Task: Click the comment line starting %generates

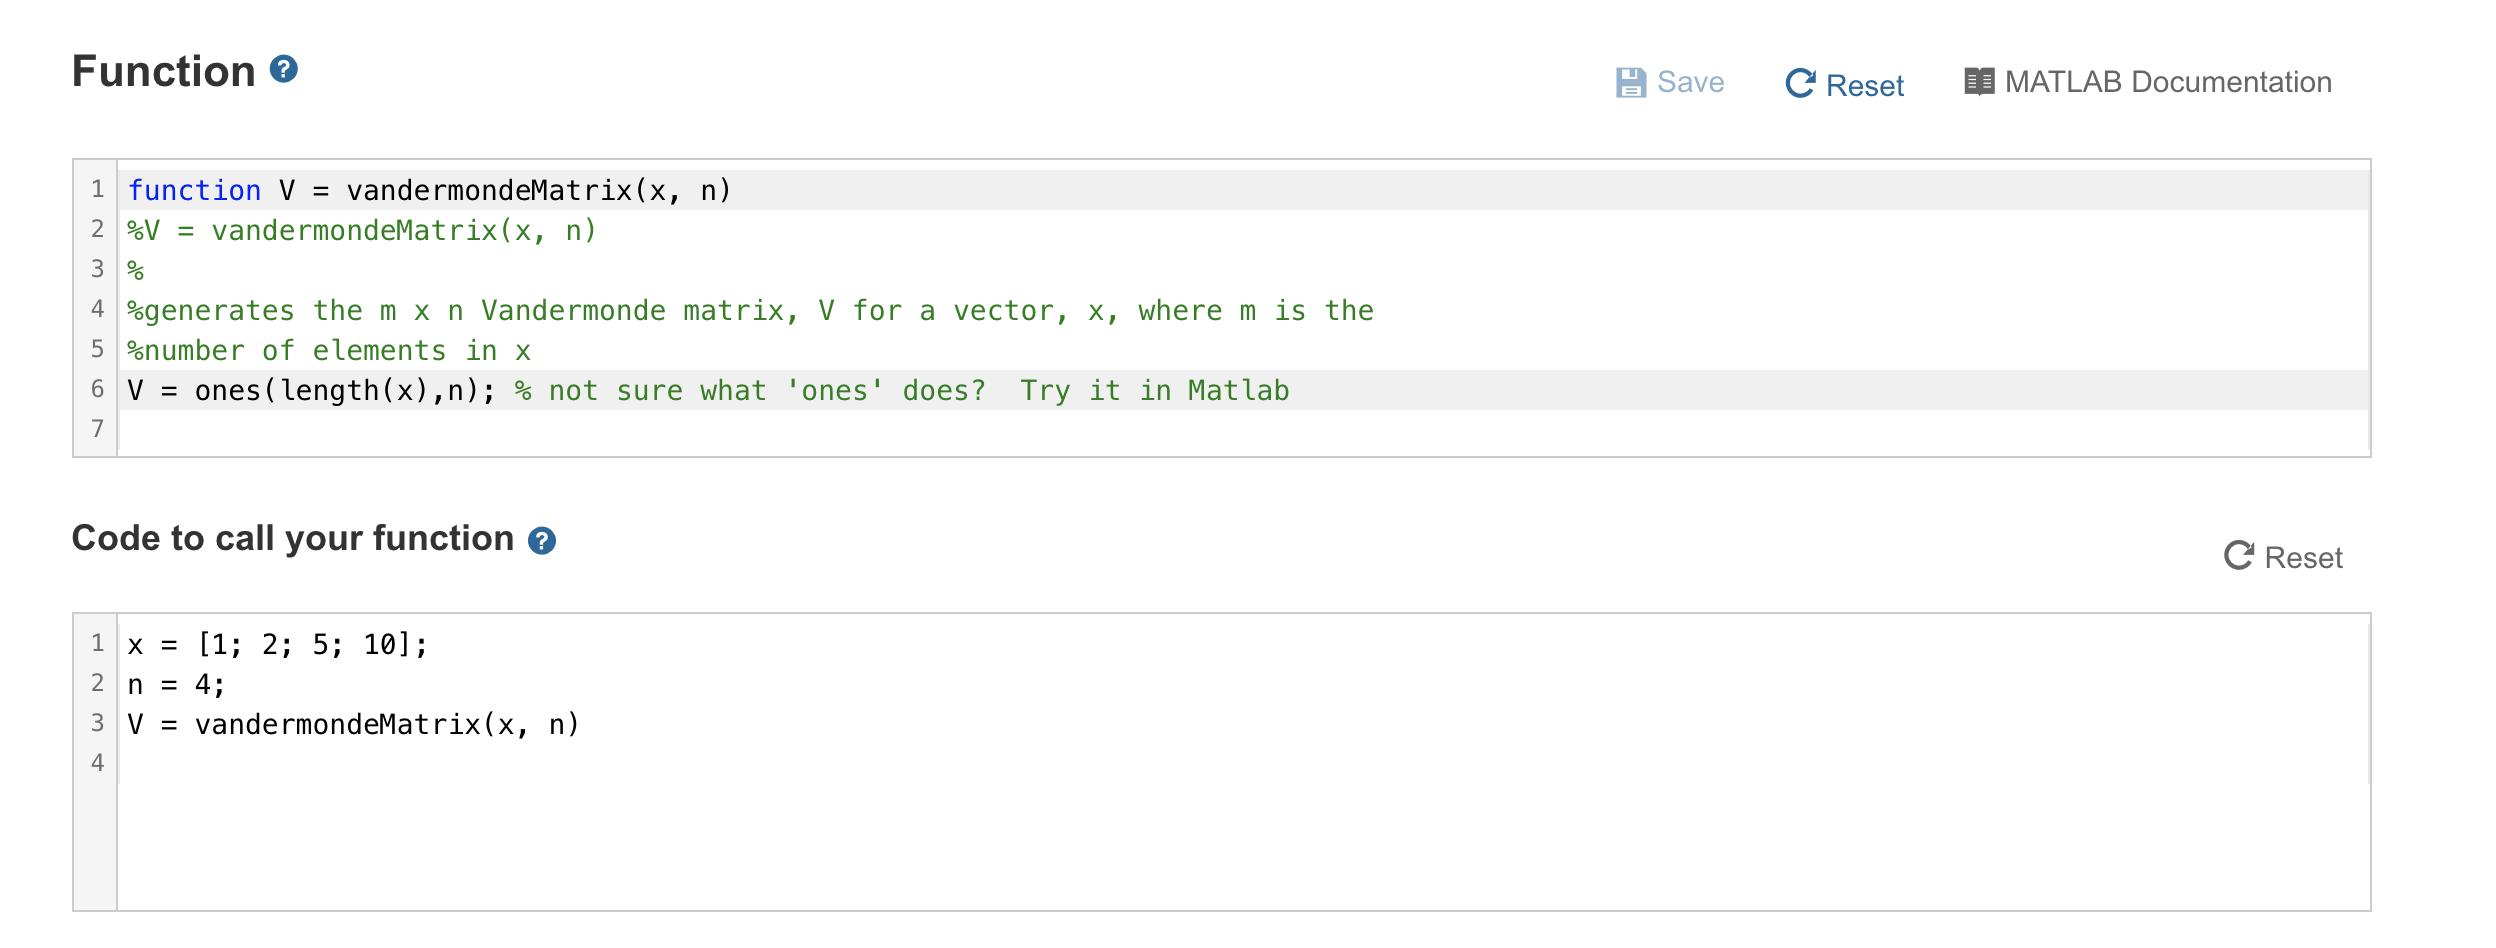Action: (x=750, y=311)
